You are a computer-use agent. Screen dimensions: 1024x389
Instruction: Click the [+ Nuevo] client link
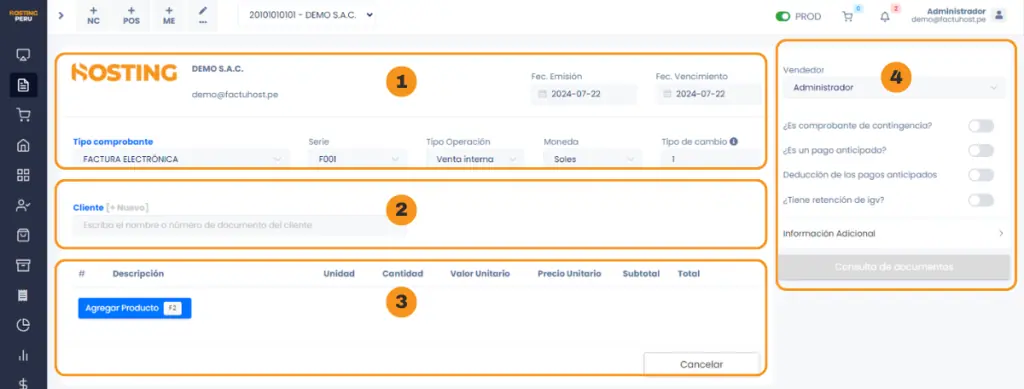pyautogui.click(x=127, y=208)
